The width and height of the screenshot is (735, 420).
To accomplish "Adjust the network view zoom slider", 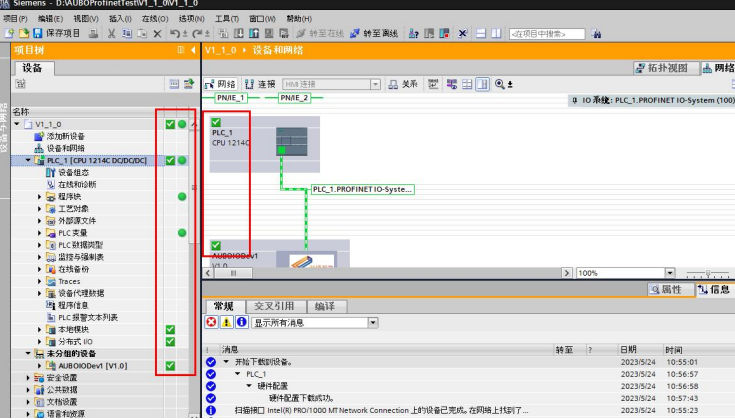I will (x=708, y=273).
